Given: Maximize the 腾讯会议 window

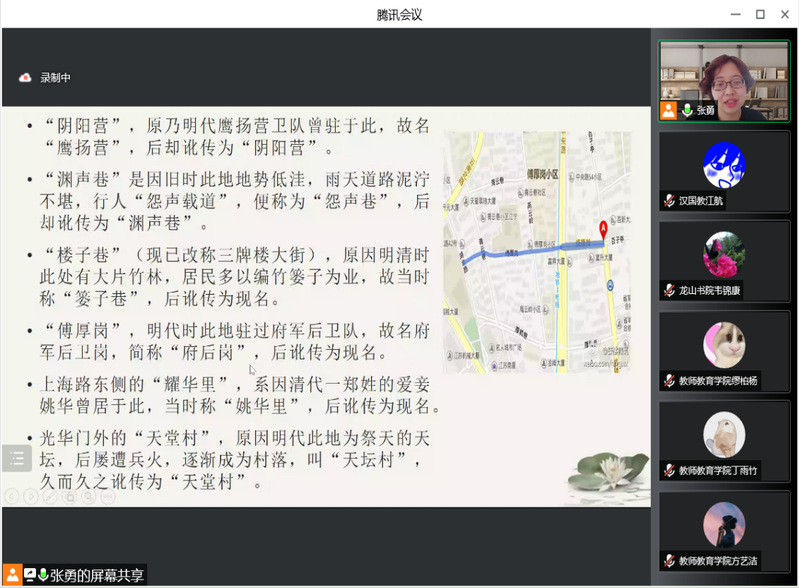Looking at the screenshot, I should click(x=760, y=14).
